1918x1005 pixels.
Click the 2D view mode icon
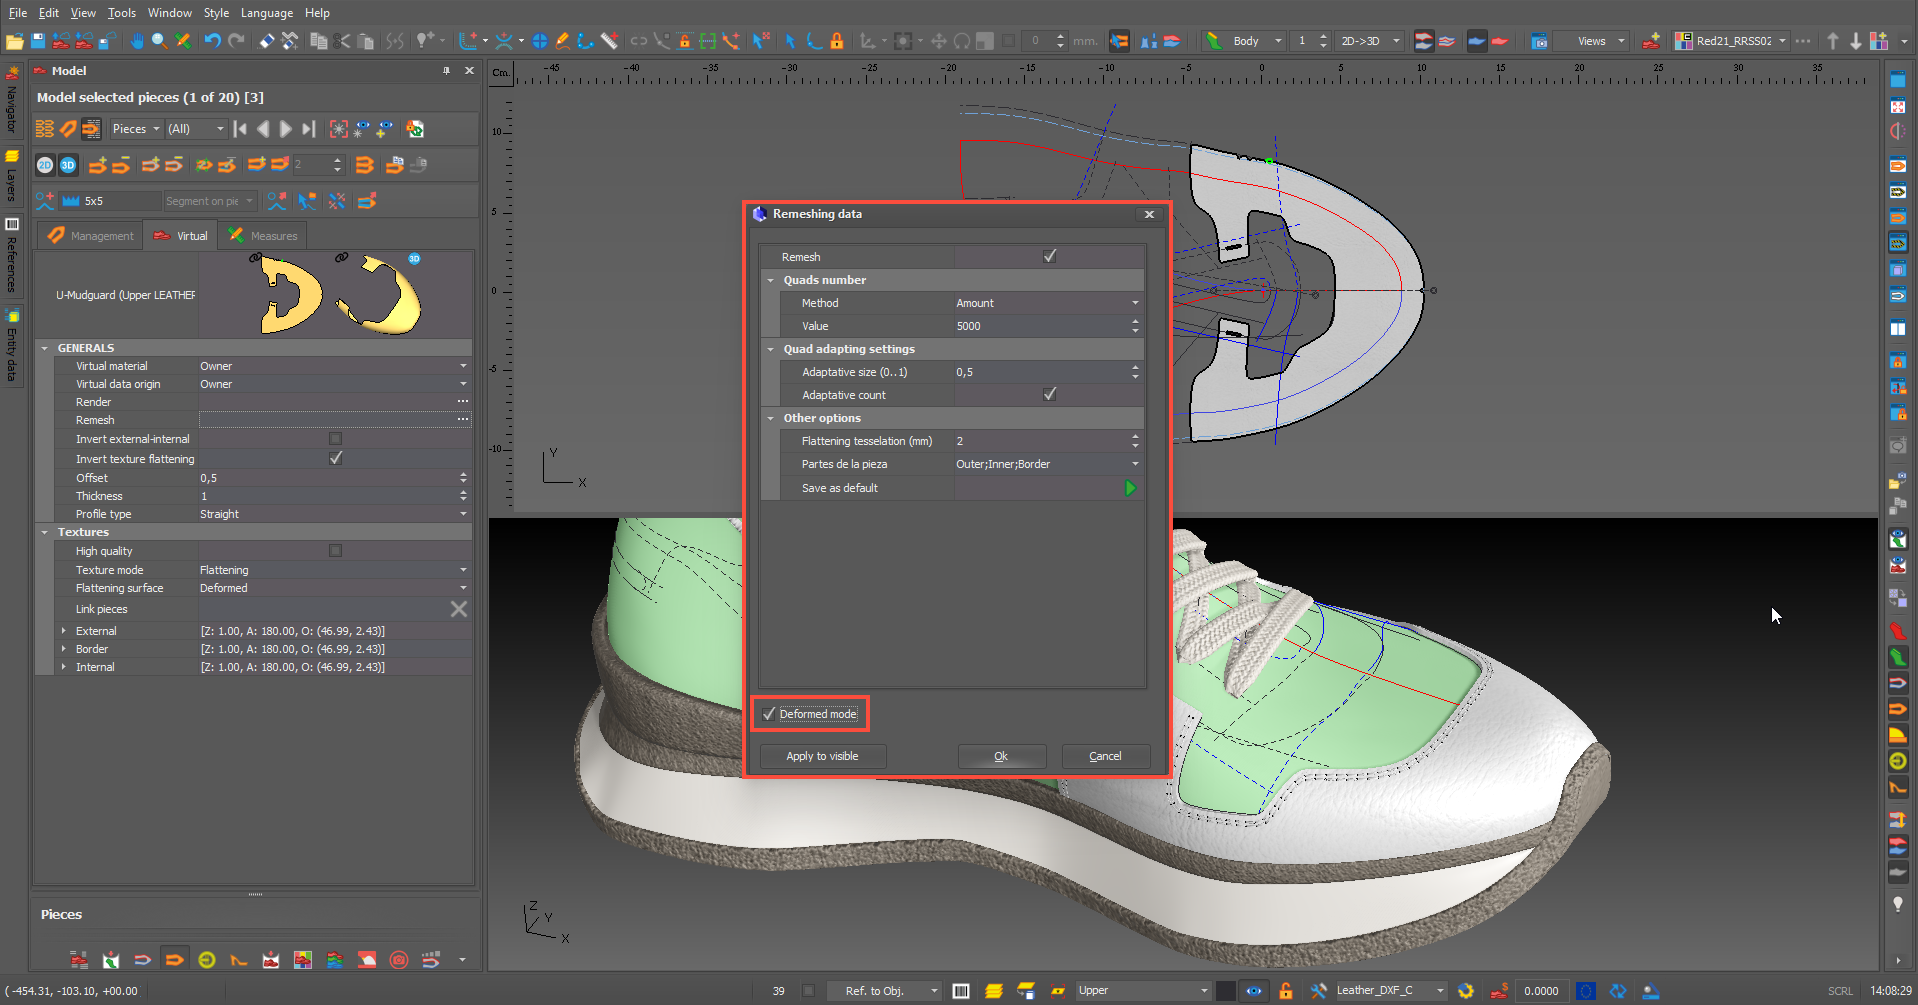point(45,165)
